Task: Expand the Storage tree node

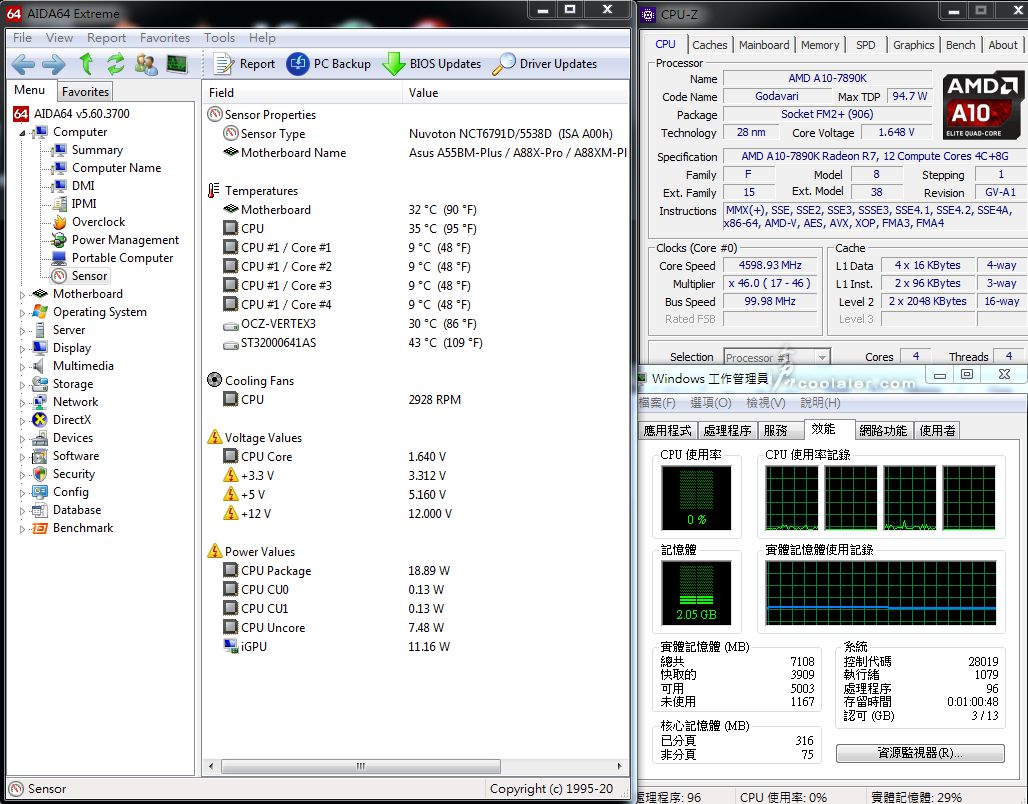Action: coord(23,385)
